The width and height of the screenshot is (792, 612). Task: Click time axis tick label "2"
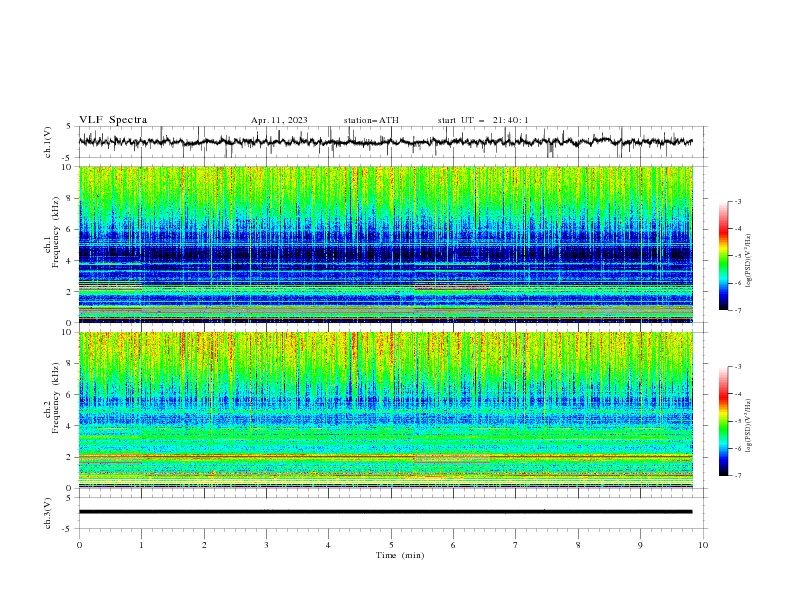click(204, 545)
